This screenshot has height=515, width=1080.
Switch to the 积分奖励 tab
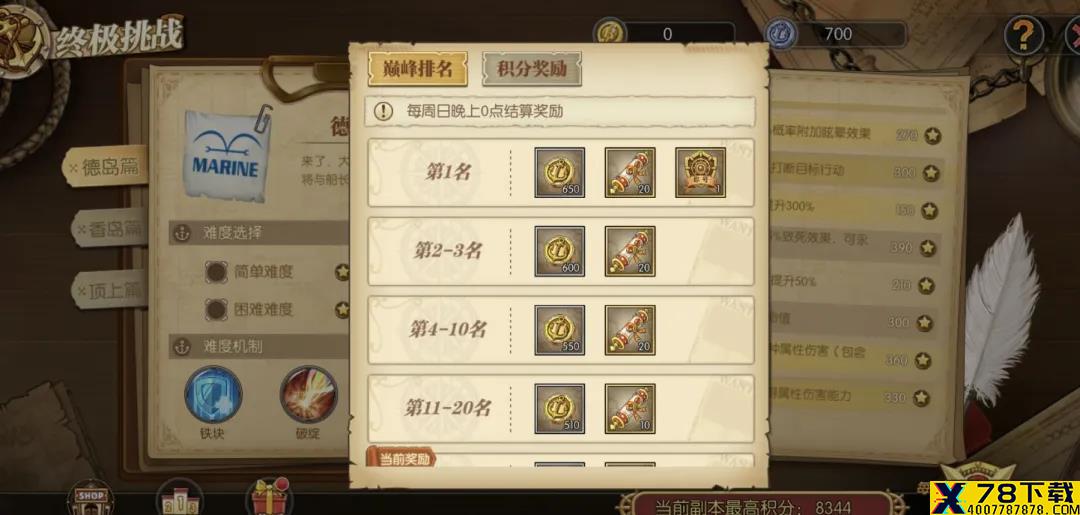532,70
